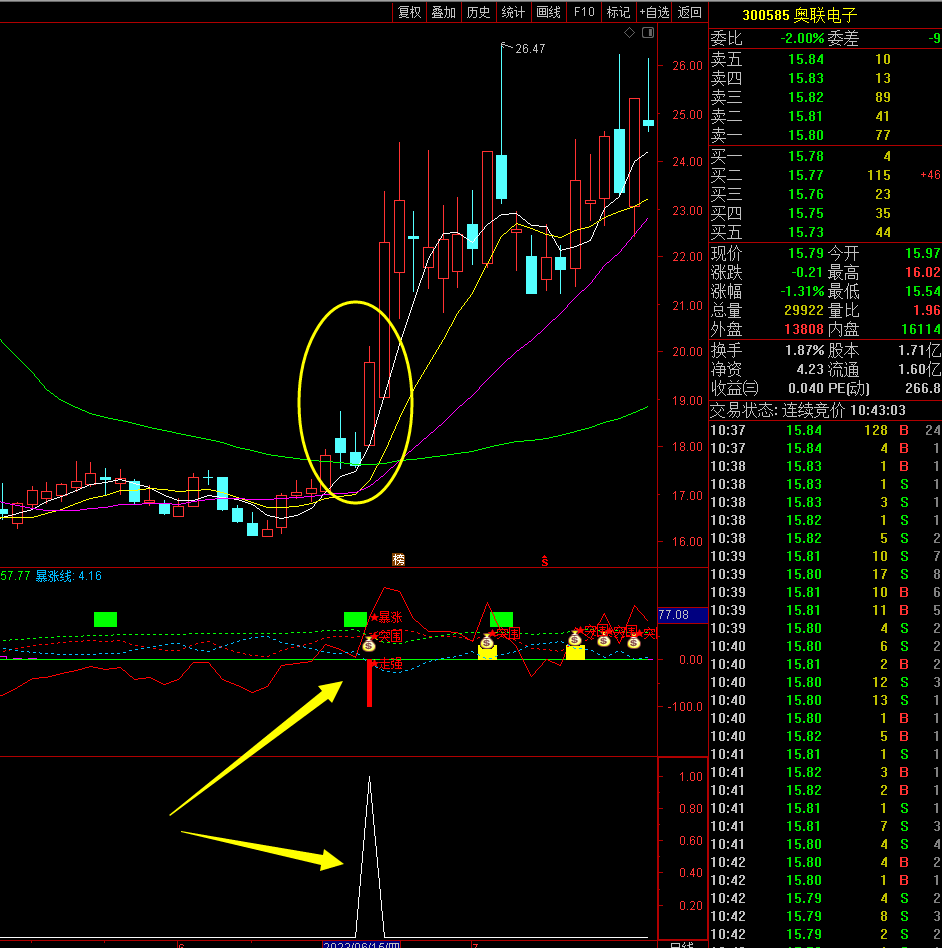Image resolution: width=942 pixels, height=948 pixels.
Task: Click the 现价 15.79 value
Action: pyautogui.click(x=806, y=253)
